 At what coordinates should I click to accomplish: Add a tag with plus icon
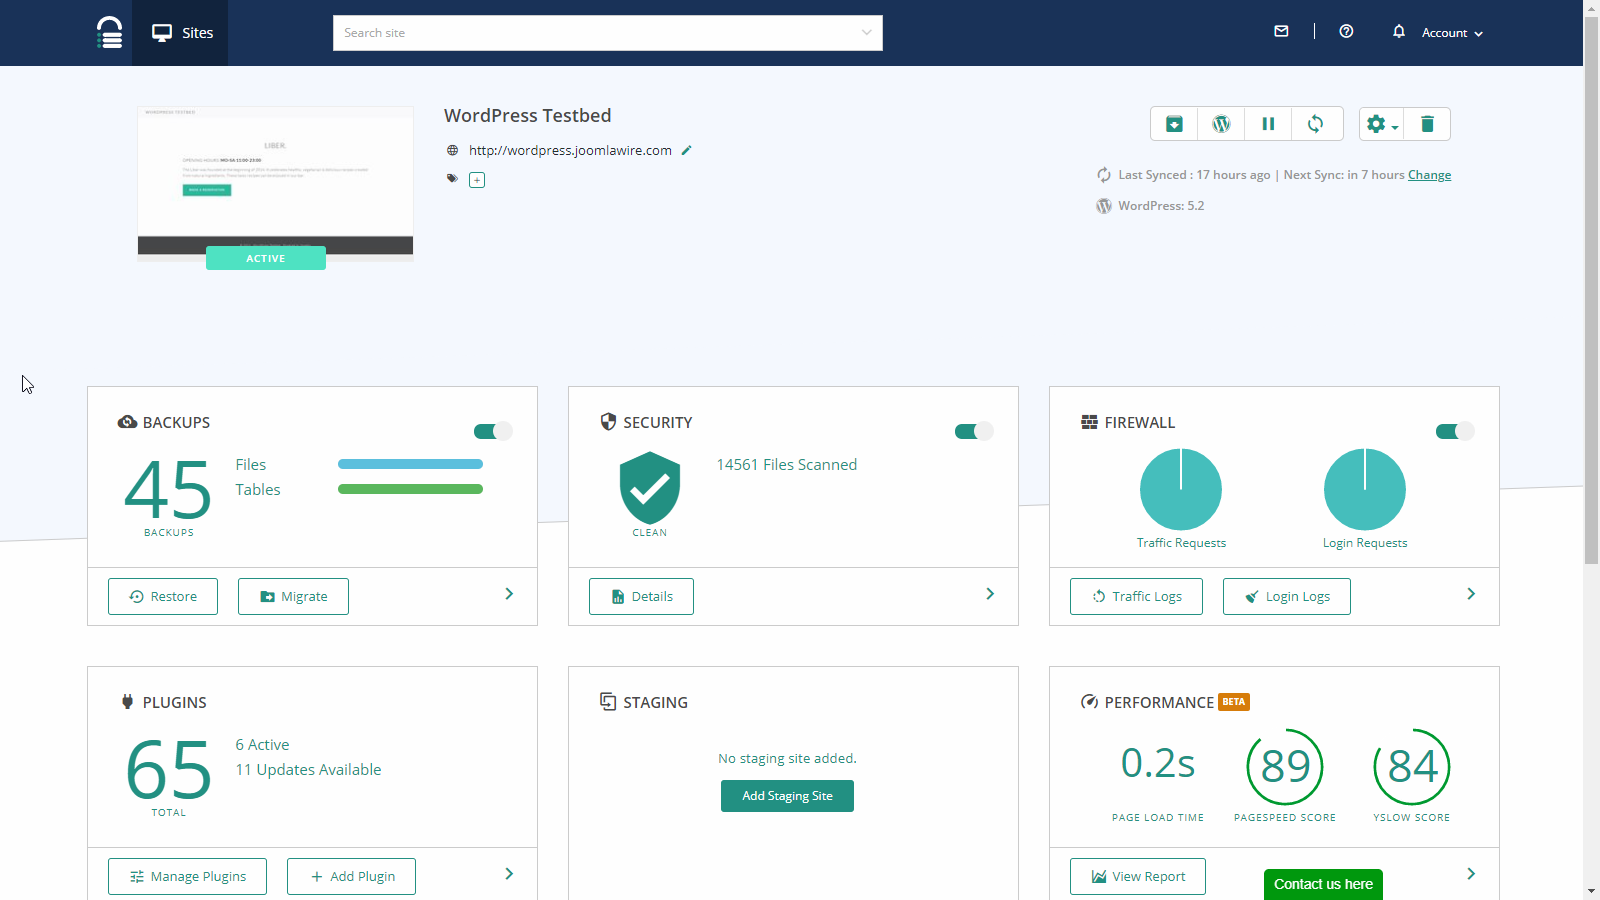pos(477,180)
